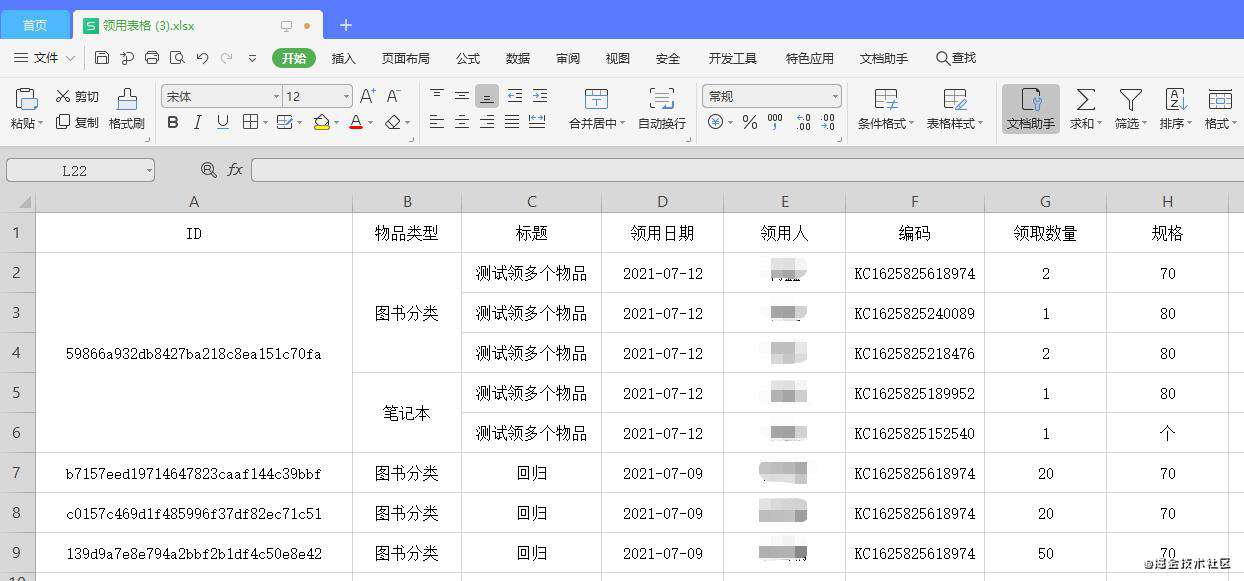This screenshot has height=581, width=1244.
Task: Expand the quick access toolbar customize arrow
Action: [x=252, y=58]
